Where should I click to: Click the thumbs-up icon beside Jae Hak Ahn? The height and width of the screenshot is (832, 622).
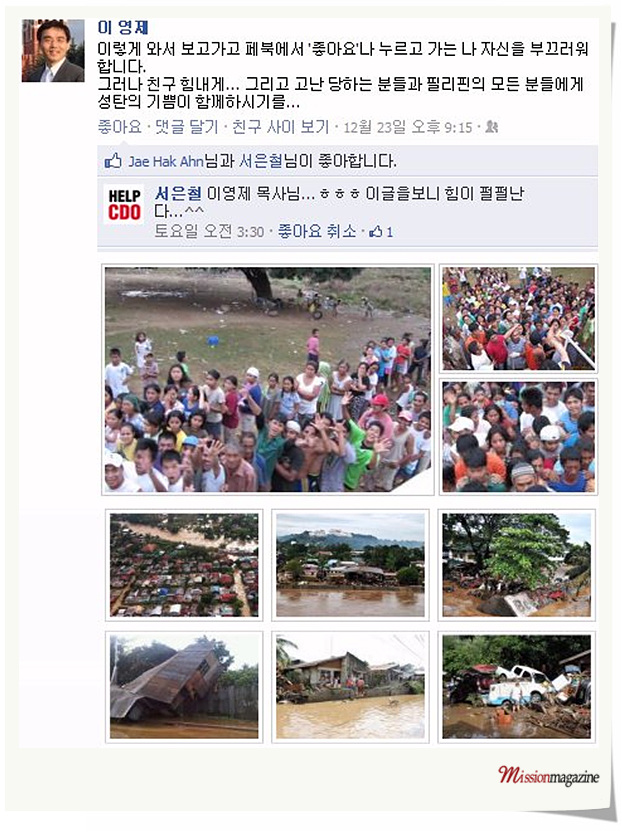113,161
